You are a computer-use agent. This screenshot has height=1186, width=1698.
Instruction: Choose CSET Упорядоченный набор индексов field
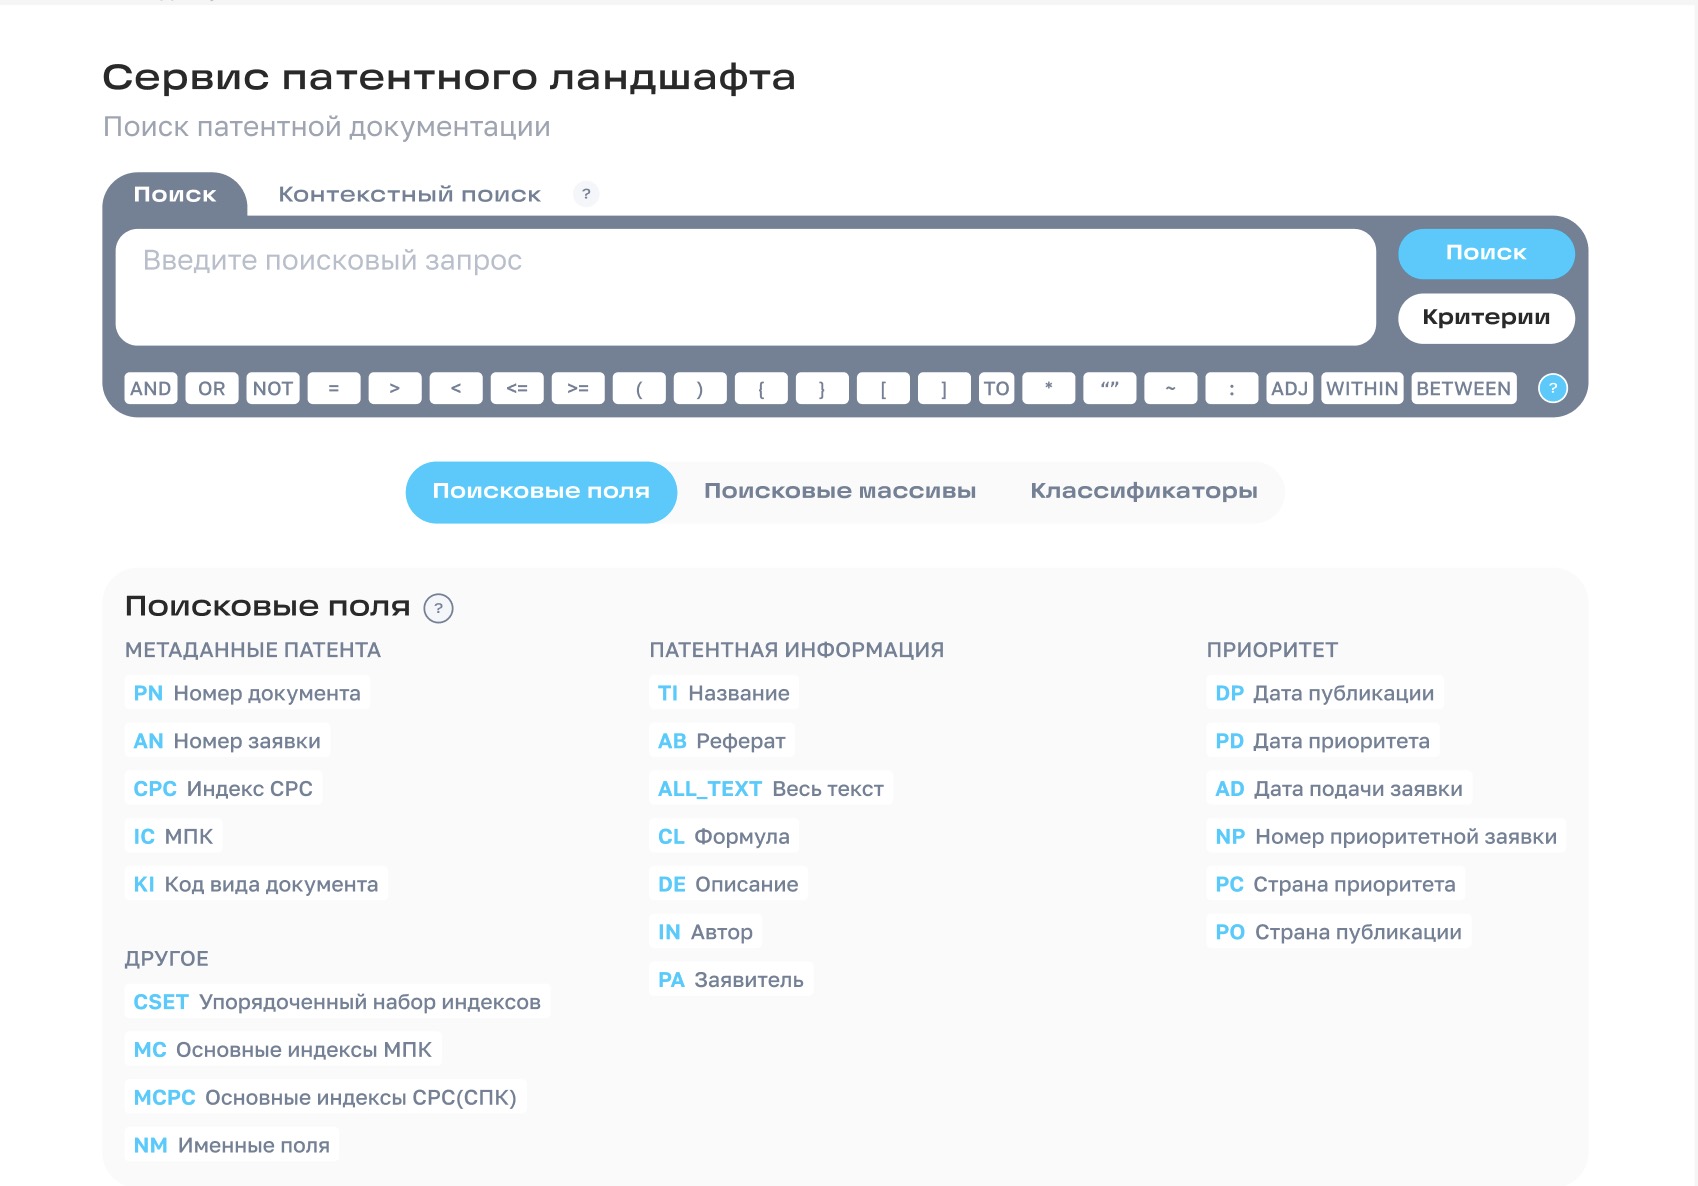[337, 1002]
